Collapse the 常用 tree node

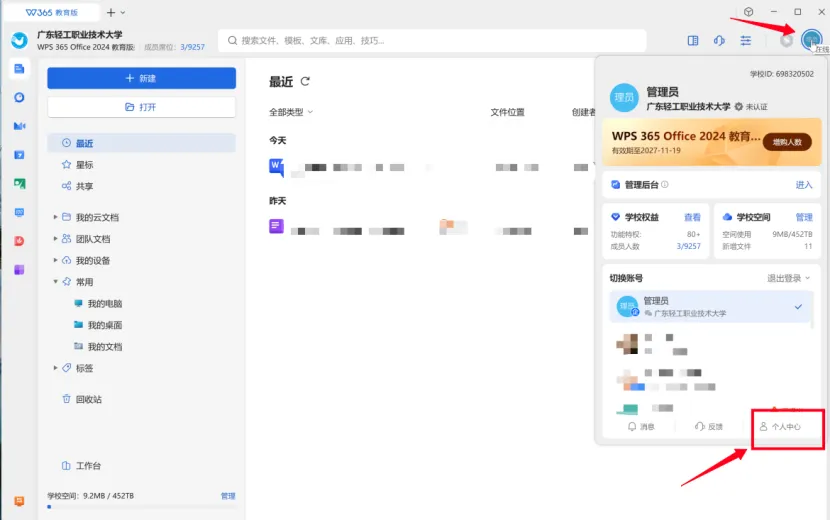point(56,282)
